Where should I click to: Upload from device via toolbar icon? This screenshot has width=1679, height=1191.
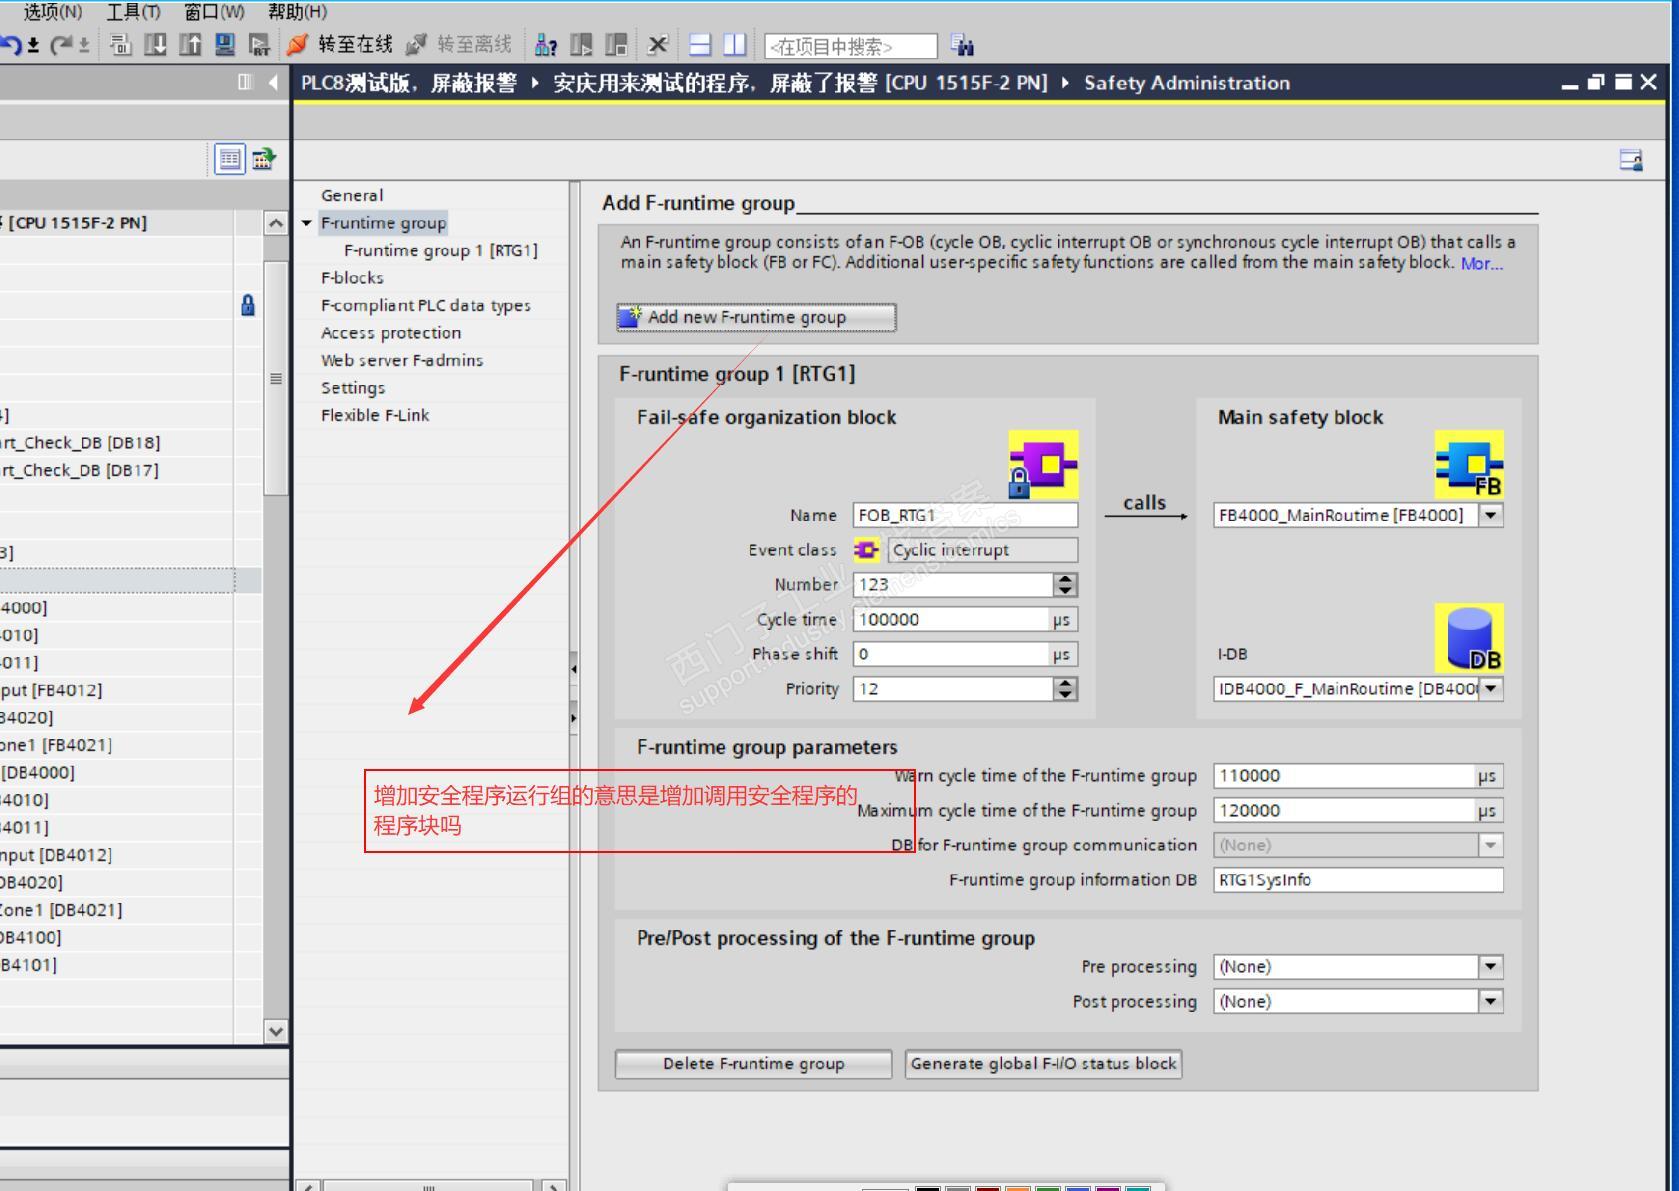click(190, 45)
